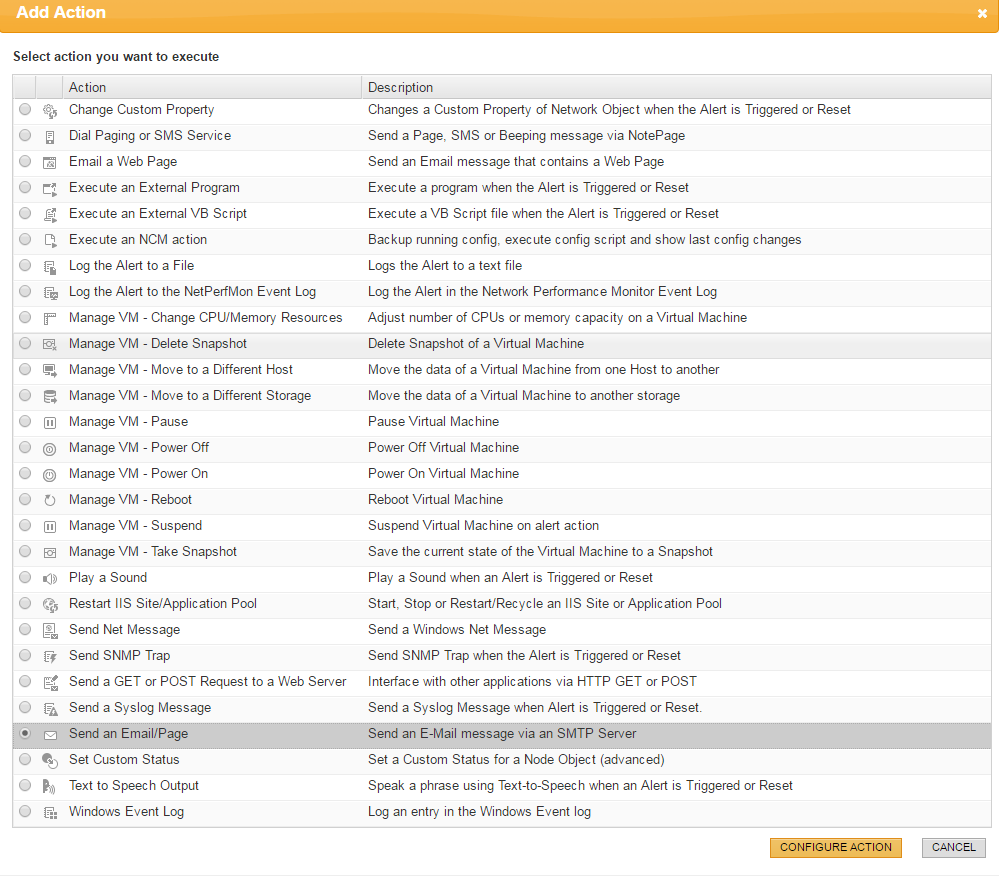Screen dimensions: 999x876
Task: Click the Manage VM Suspend icon
Action: [x=50, y=527]
